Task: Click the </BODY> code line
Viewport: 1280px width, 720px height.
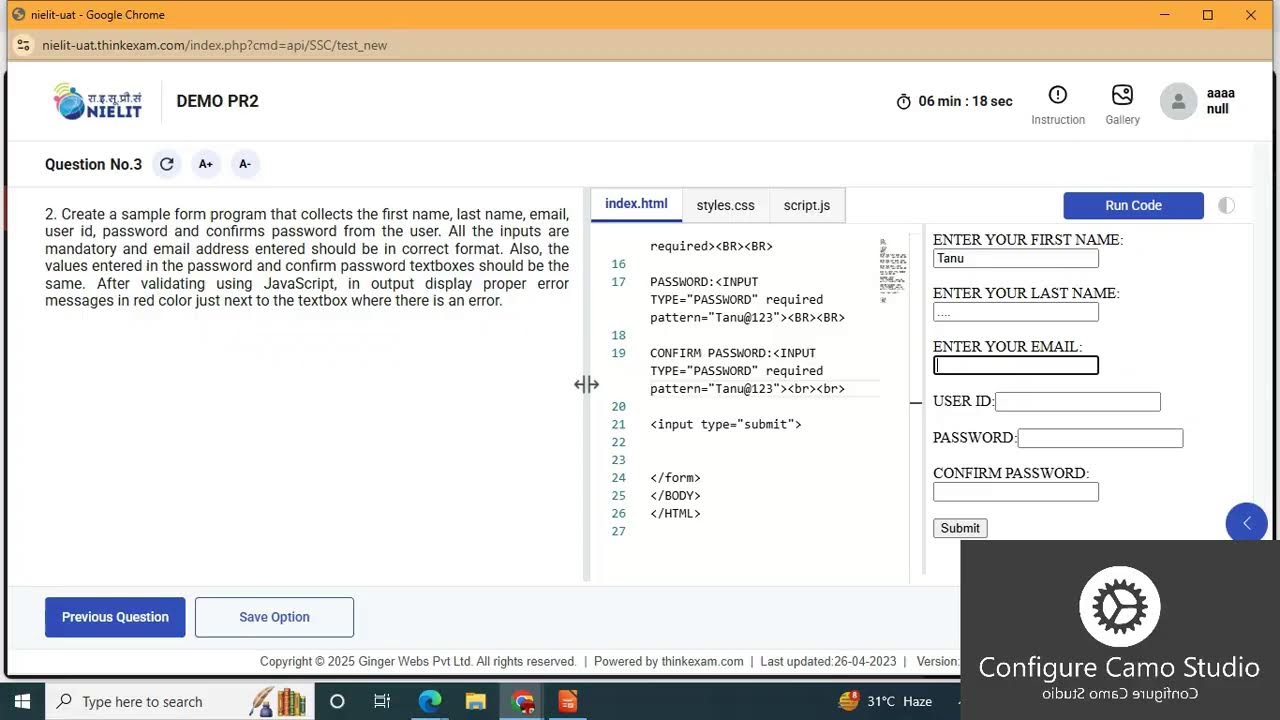Action: (x=675, y=496)
